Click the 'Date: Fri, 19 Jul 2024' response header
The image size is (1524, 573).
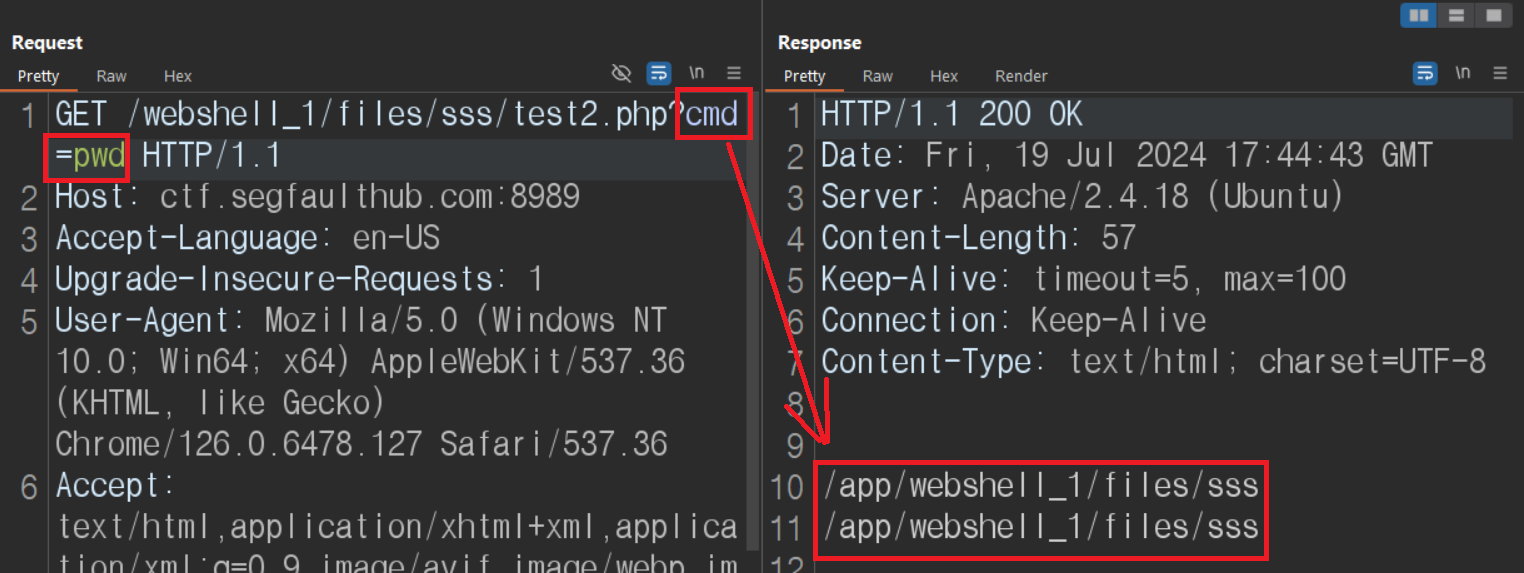click(x=1127, y=156)
